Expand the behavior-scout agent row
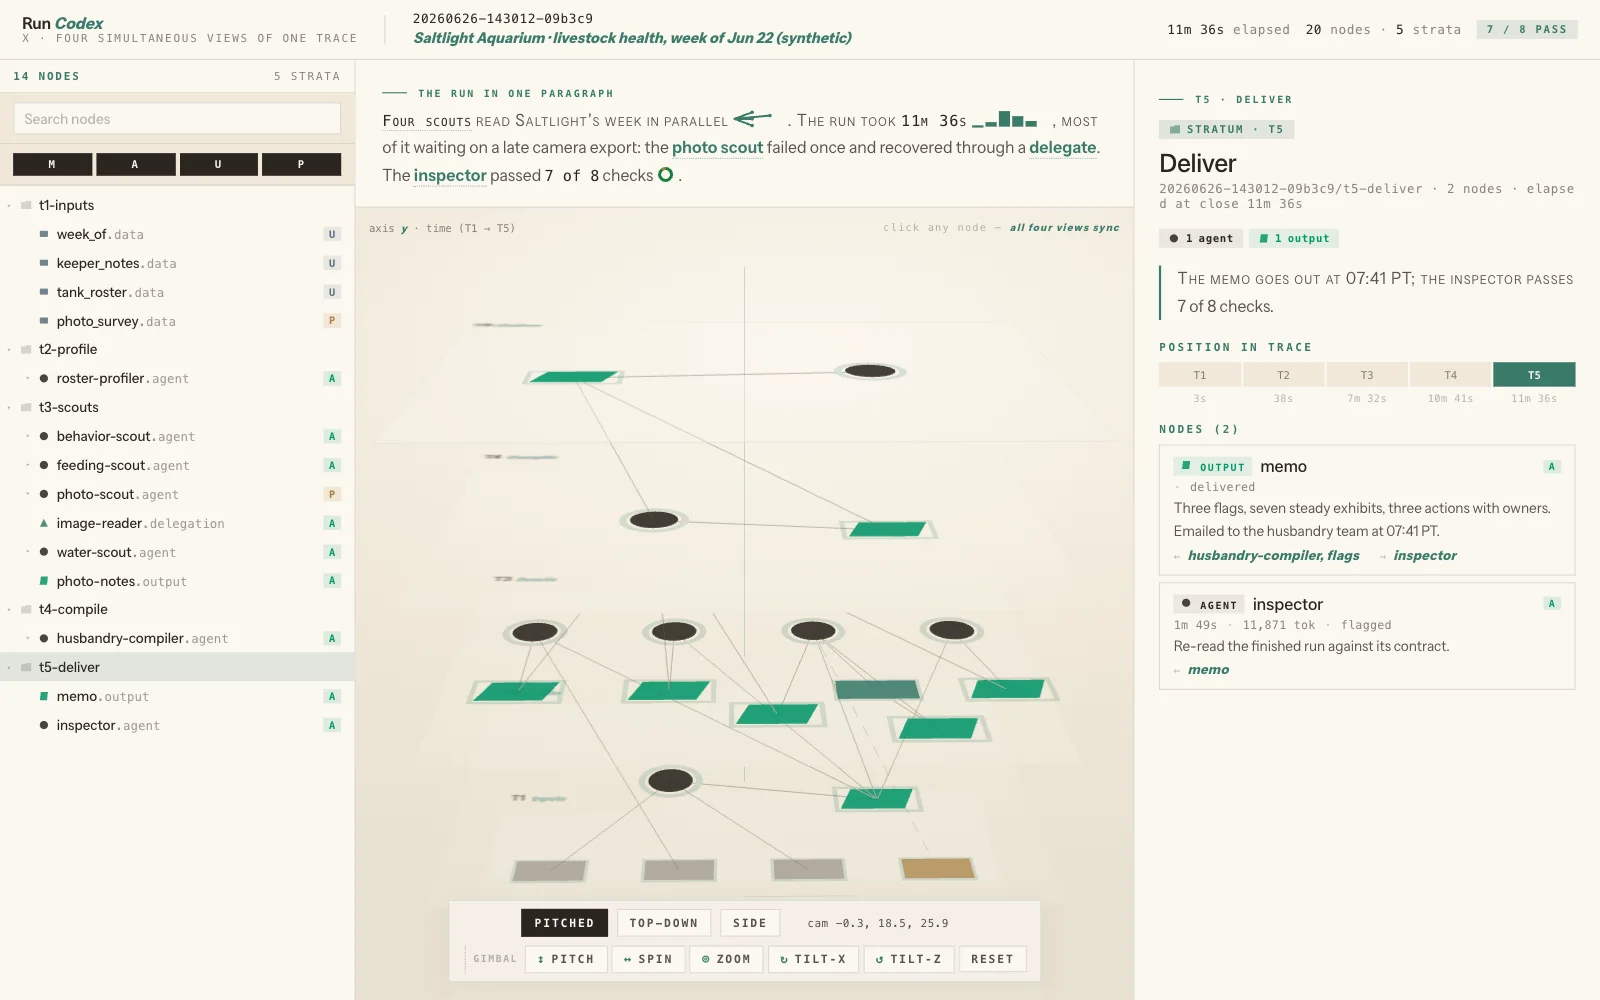 27,437
